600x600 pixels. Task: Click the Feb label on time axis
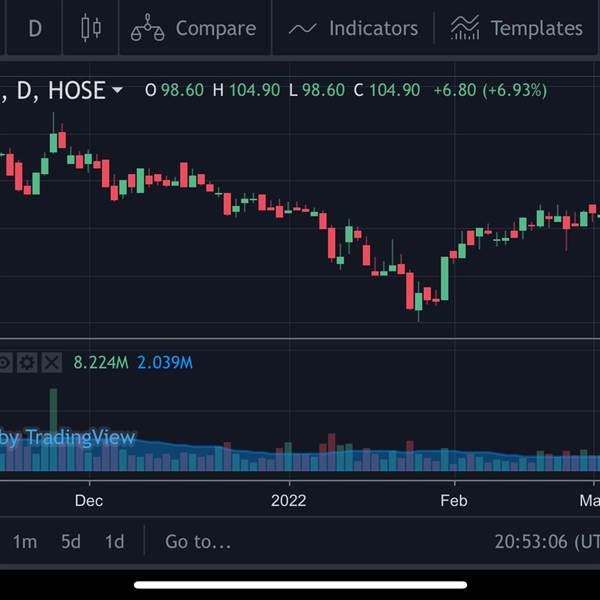[x=454, y=500]
